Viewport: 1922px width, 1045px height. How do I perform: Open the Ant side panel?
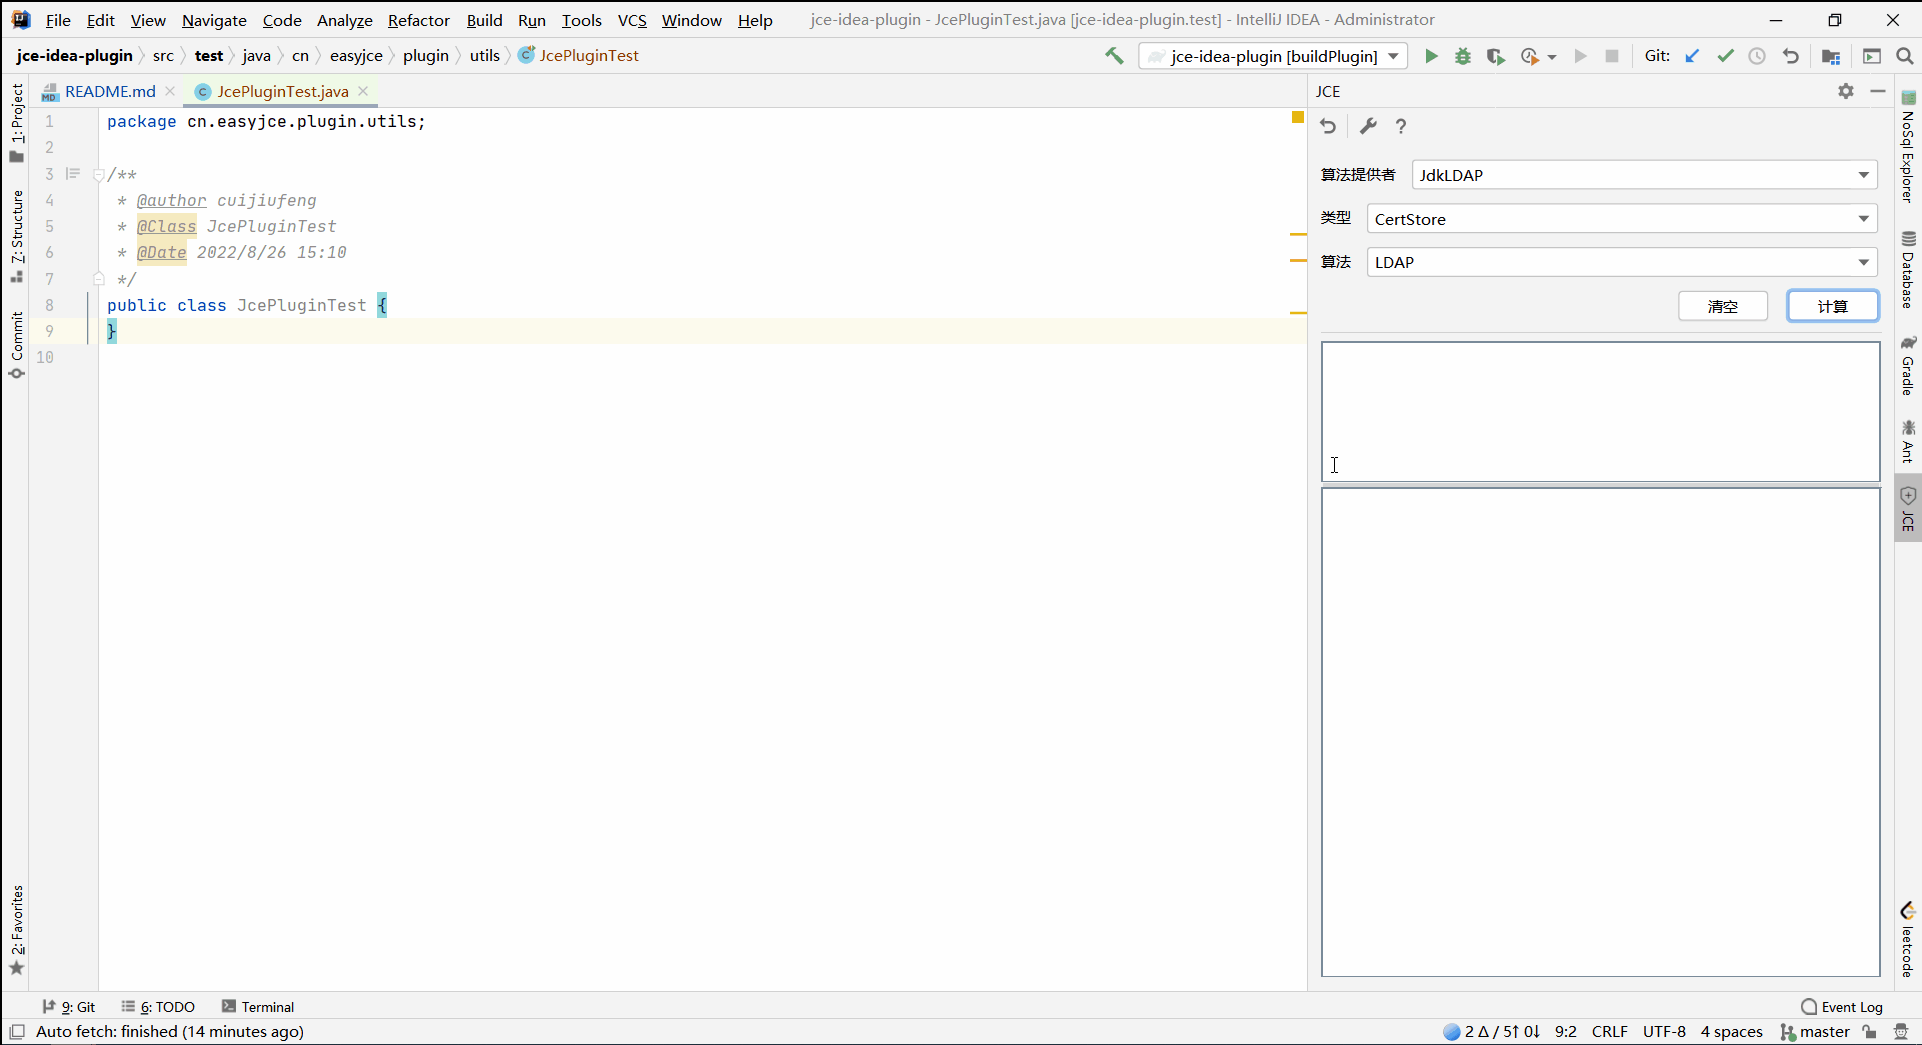[1908, 442]
